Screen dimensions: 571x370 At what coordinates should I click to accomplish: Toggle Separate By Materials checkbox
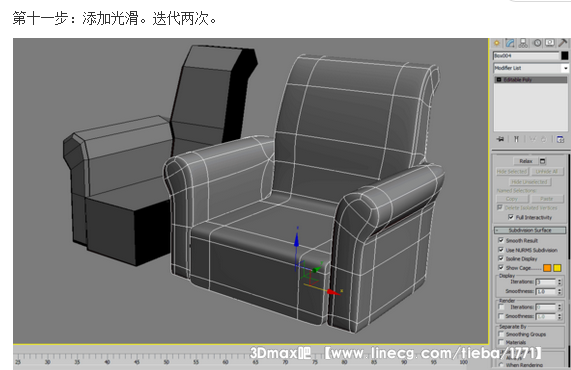[x=501, y=342]
